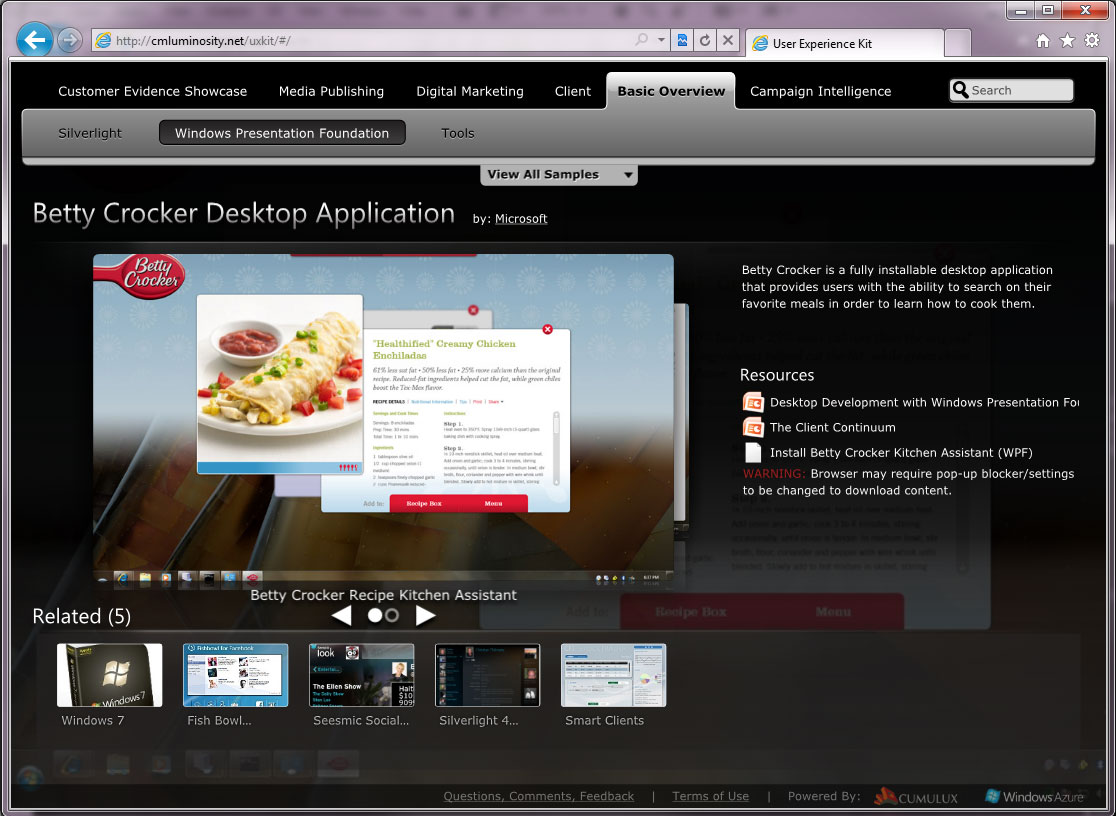Open the address bar autocomplete dropdown arrow
Screen dimensions: 1116x816
[x=661, y=41]
